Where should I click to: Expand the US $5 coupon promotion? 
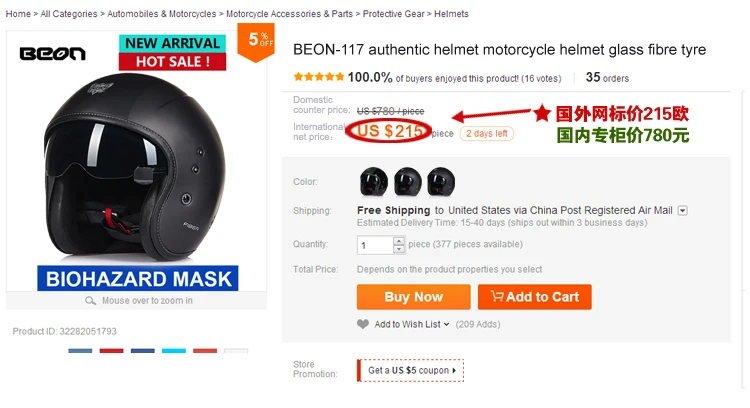coord(411,370)
